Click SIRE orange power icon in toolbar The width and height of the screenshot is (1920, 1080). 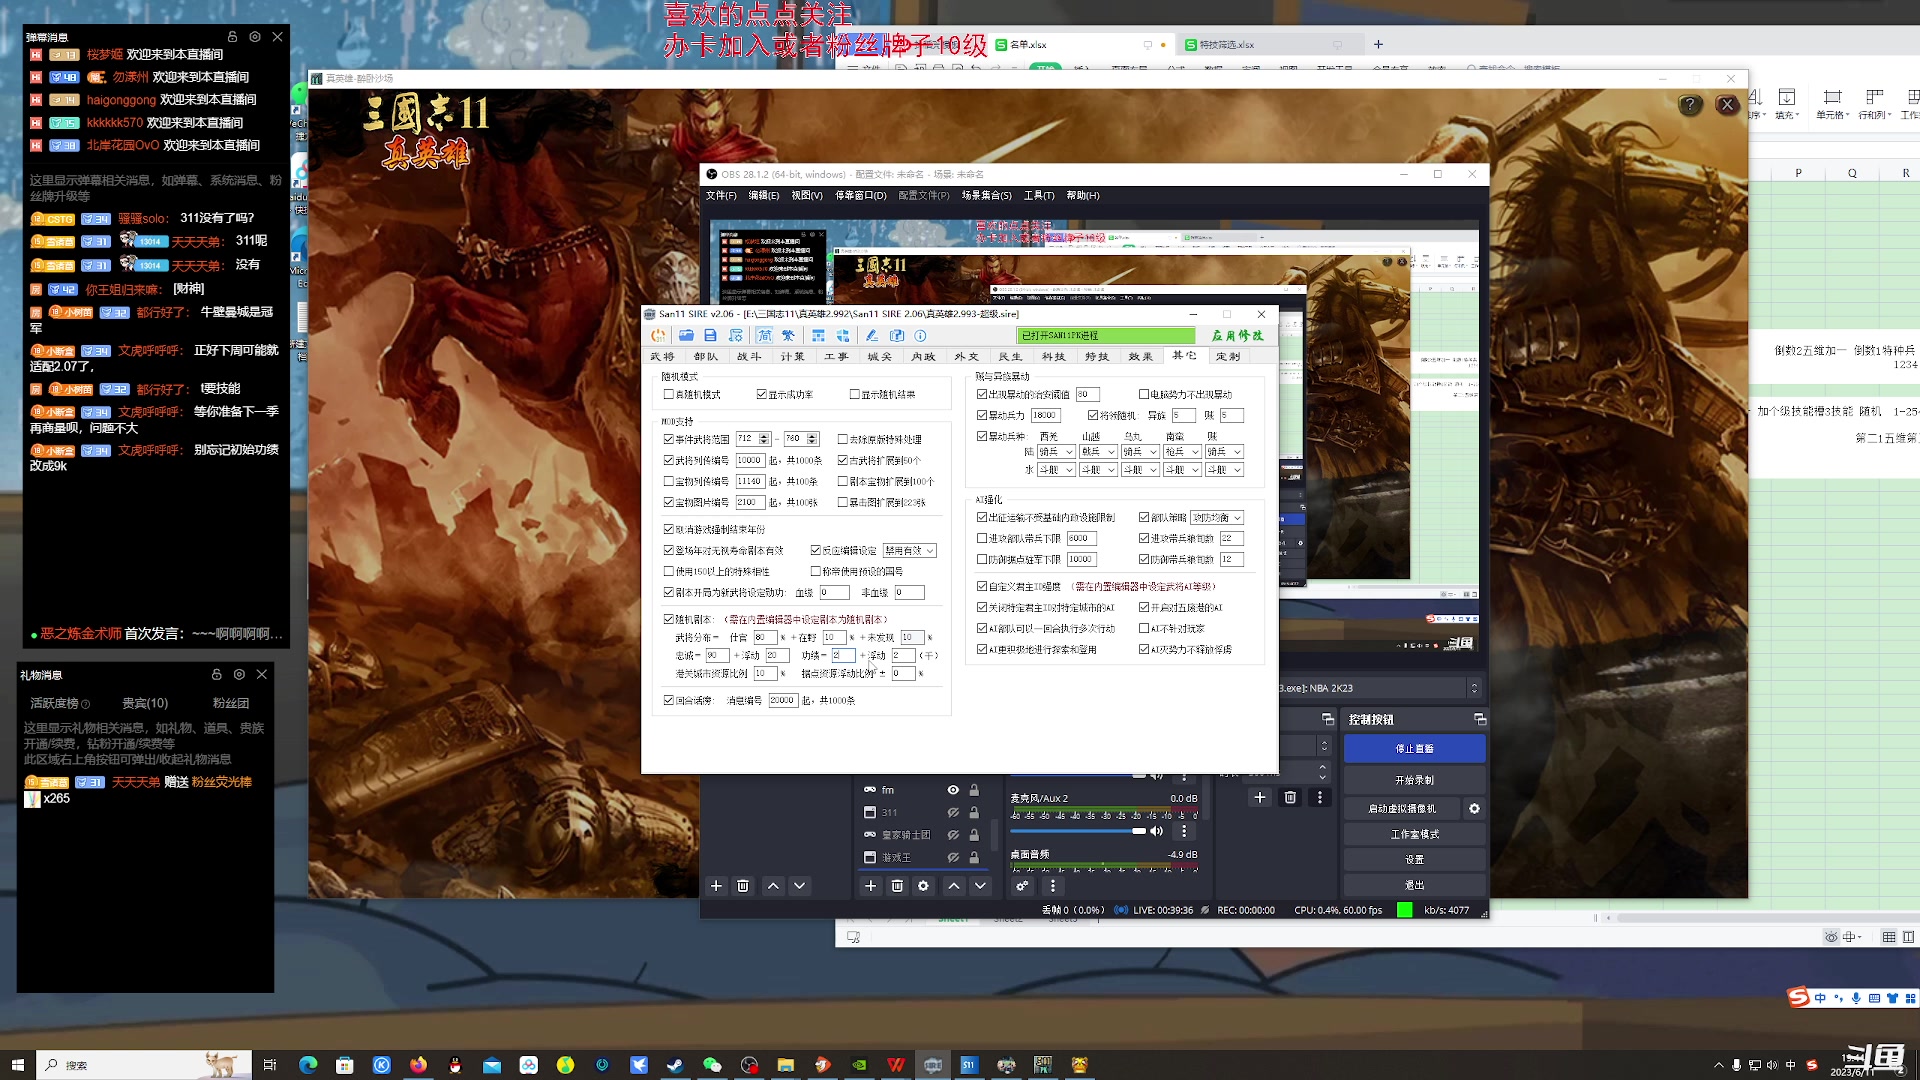658,336
